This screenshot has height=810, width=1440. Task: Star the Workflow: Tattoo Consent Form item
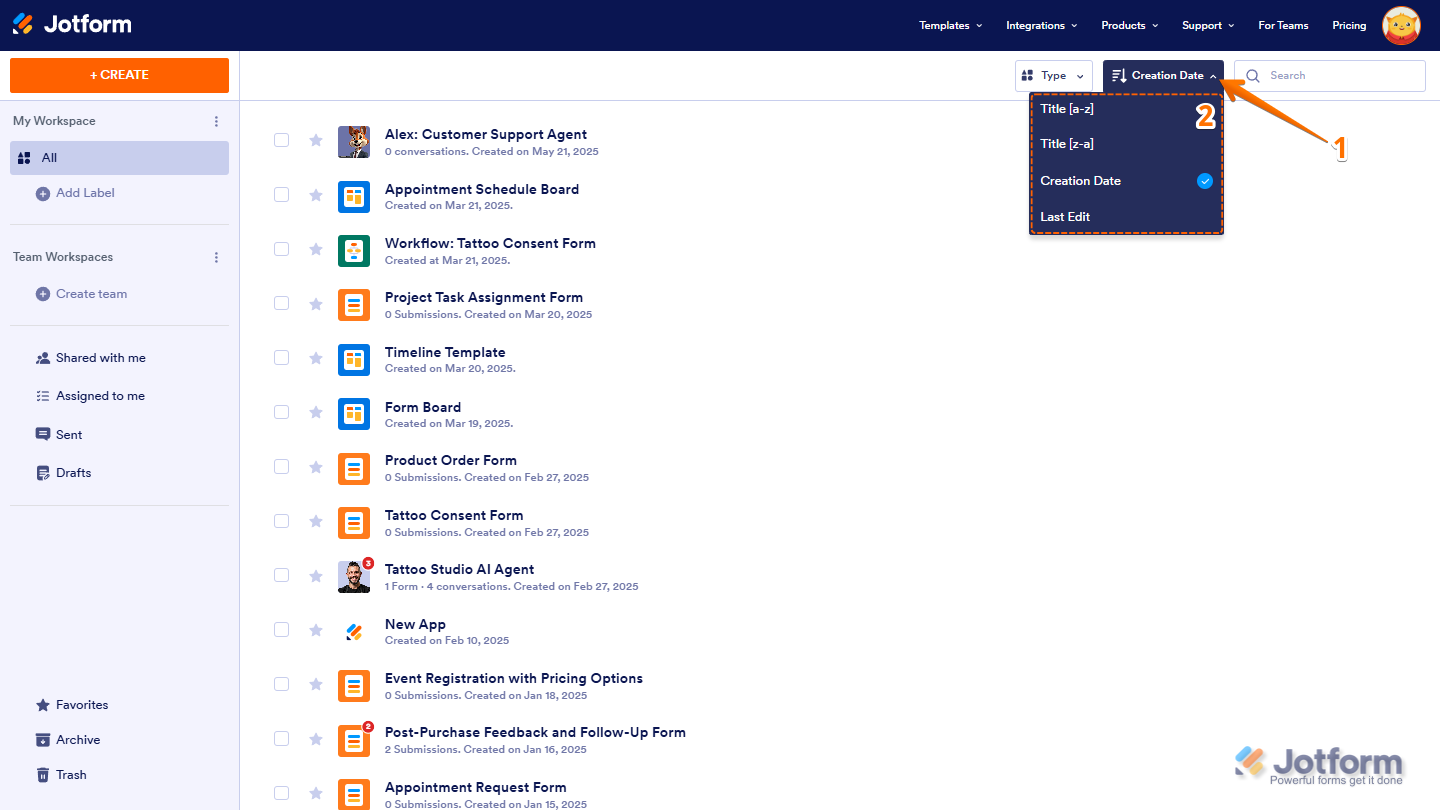(x=316, y=249)
